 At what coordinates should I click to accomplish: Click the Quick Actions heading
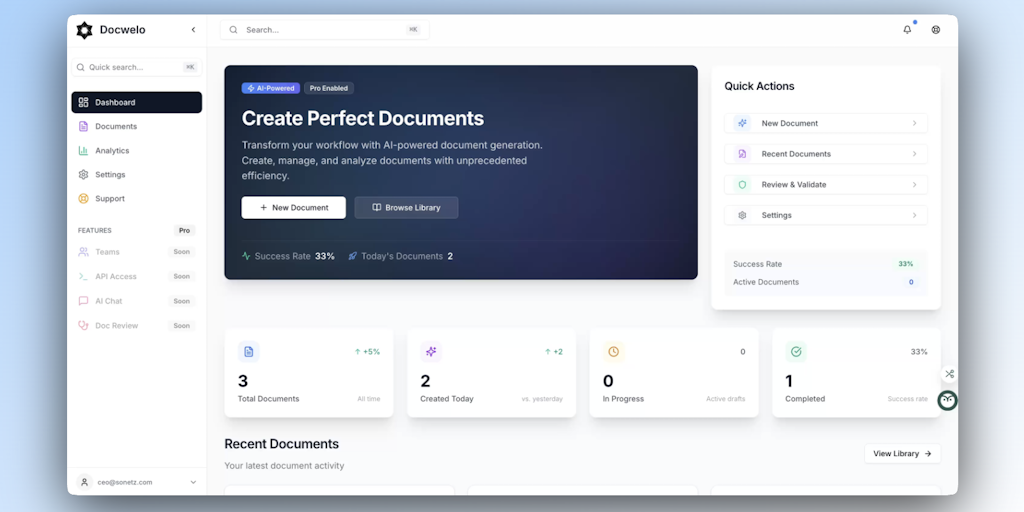pyautogui.click(x=759, y=86)
